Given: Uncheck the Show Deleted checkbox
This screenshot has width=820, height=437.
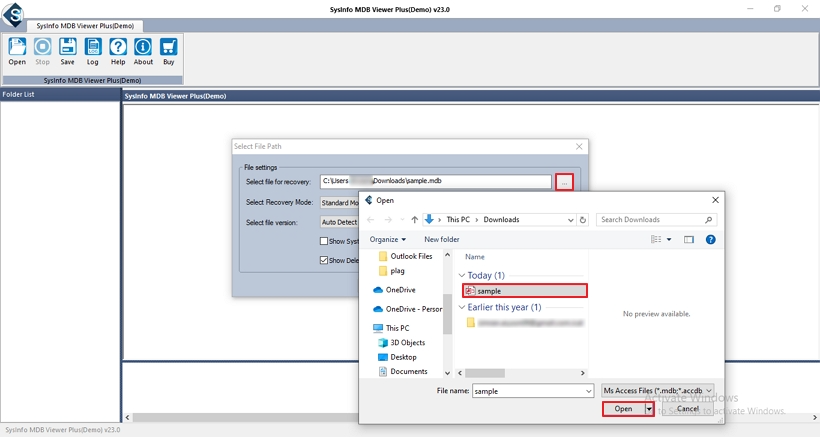Looking at the screenshot, I should click(324, 260).
